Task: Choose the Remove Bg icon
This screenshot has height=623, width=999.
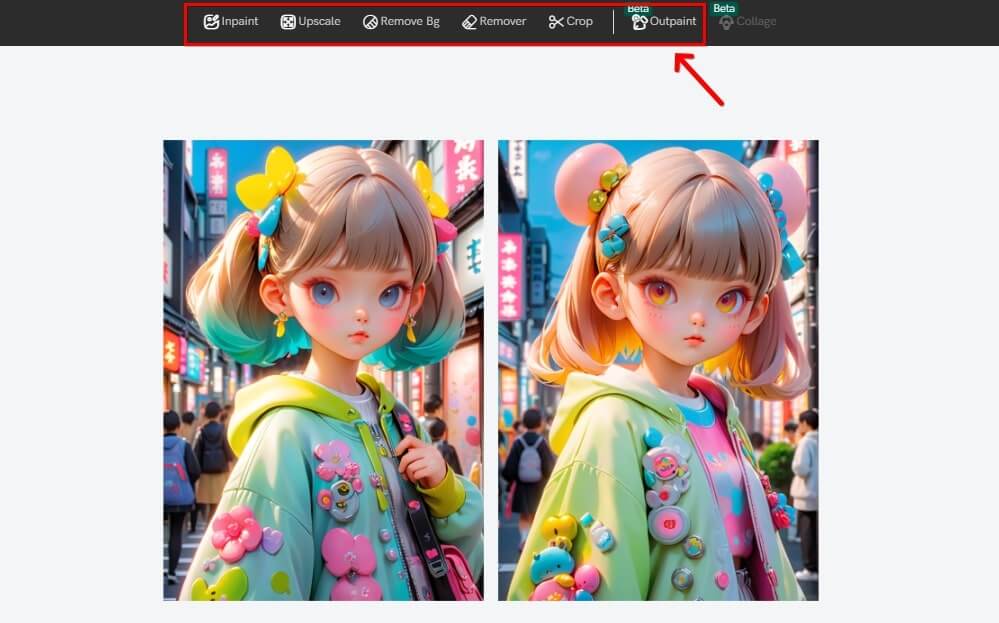Action: (x=370, y=22)
